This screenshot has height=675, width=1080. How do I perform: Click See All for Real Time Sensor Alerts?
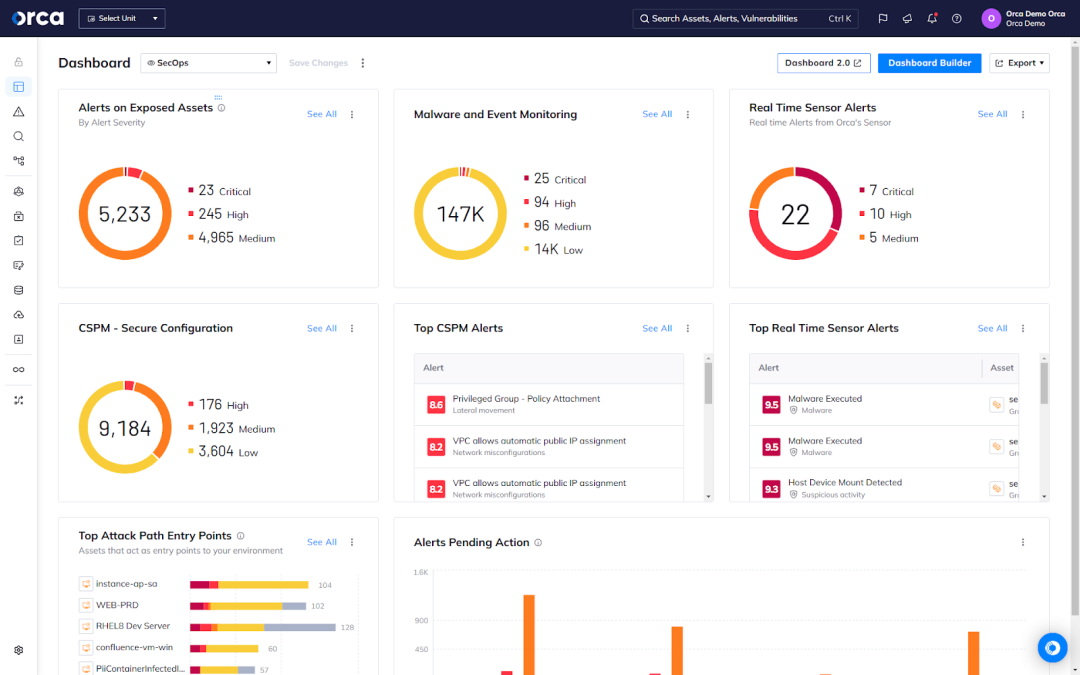(x=992, y=115)
